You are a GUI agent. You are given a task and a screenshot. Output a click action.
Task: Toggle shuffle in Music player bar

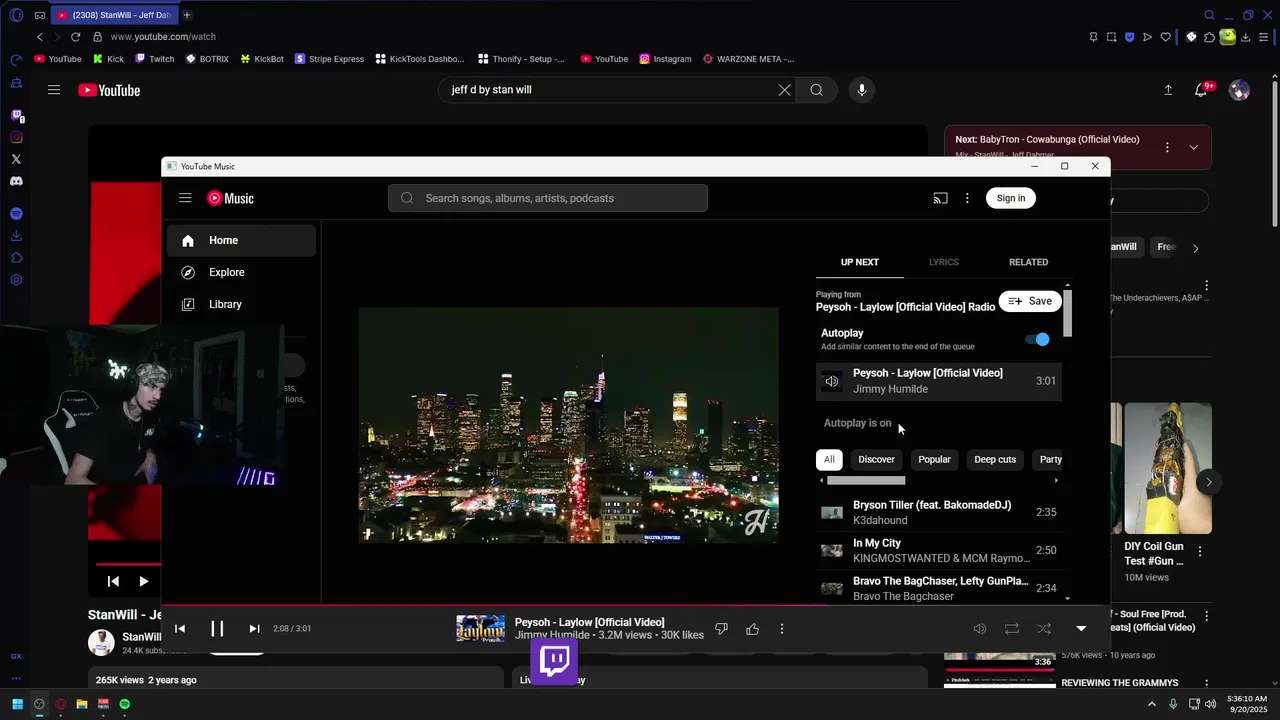coord(1044,629)
